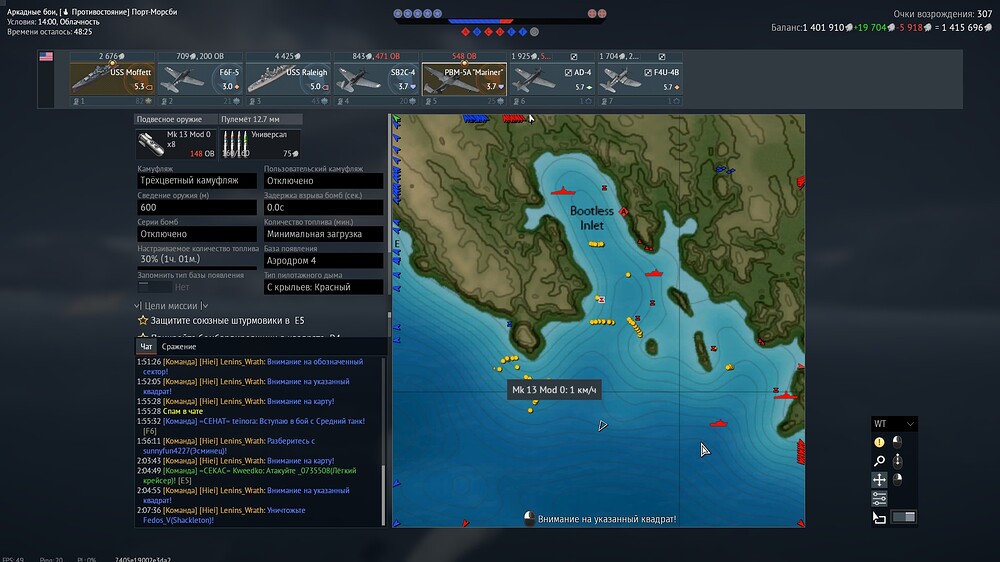Expand the WT map preset dropdown

coord(893,424)
